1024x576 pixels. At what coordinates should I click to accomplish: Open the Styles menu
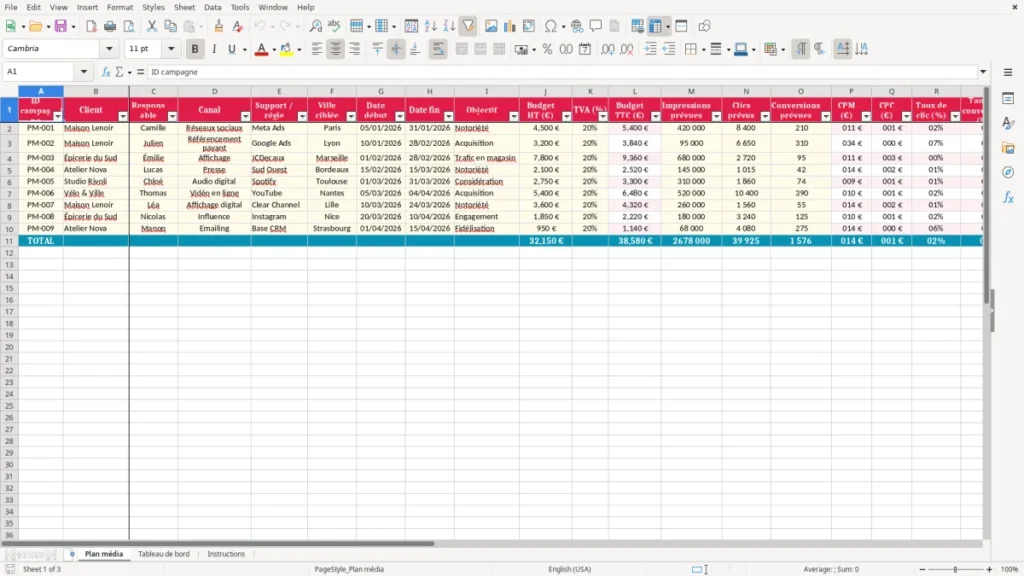tap(153, 7)
